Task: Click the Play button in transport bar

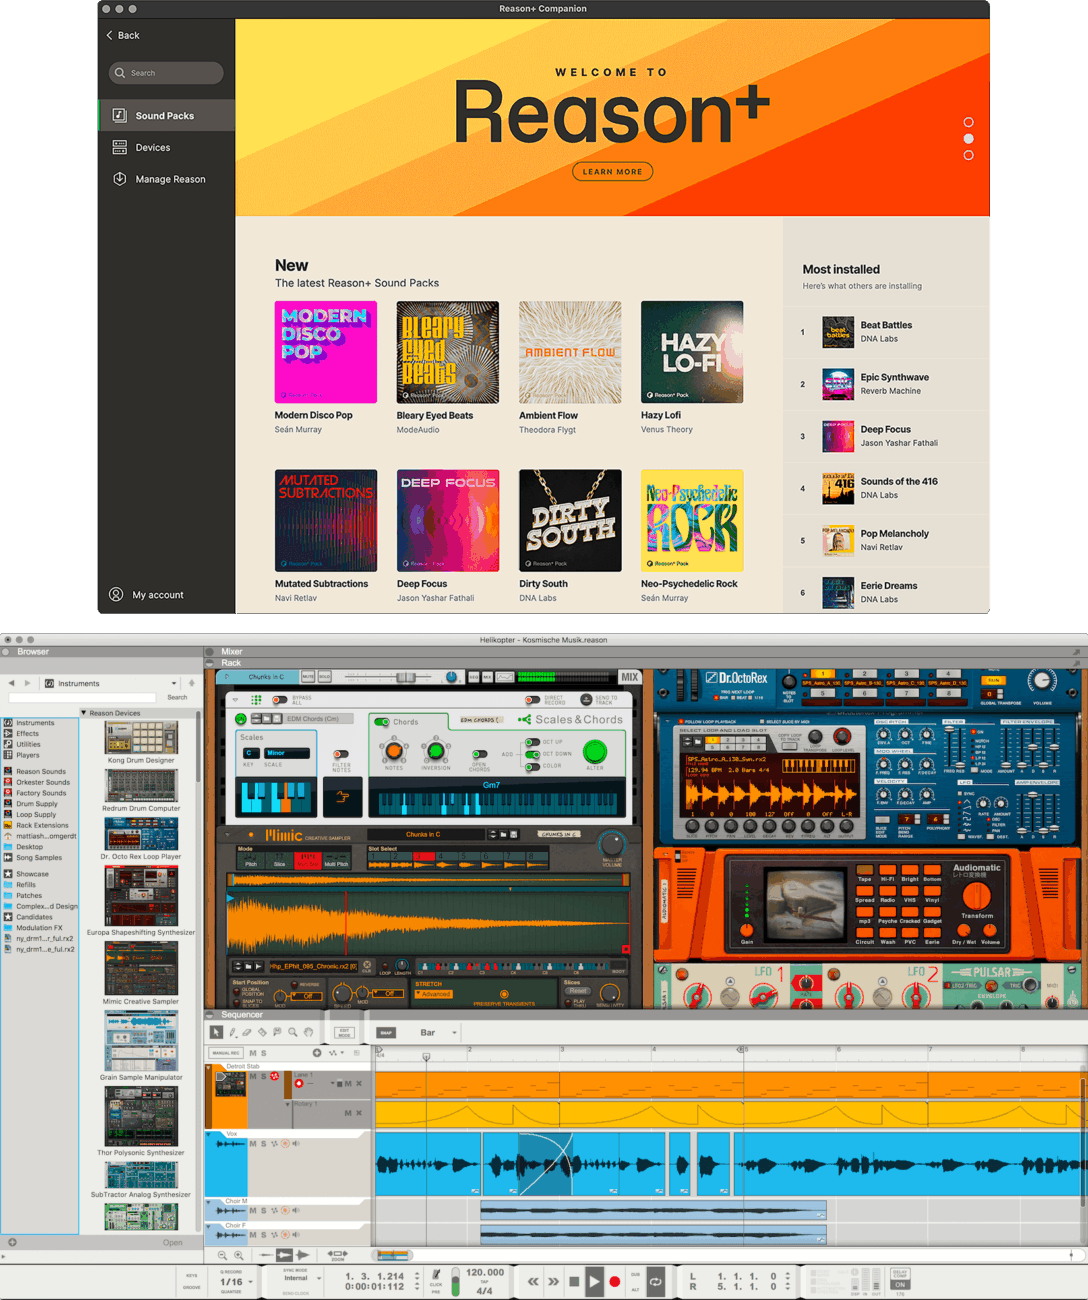Action: coord(594,1281)
